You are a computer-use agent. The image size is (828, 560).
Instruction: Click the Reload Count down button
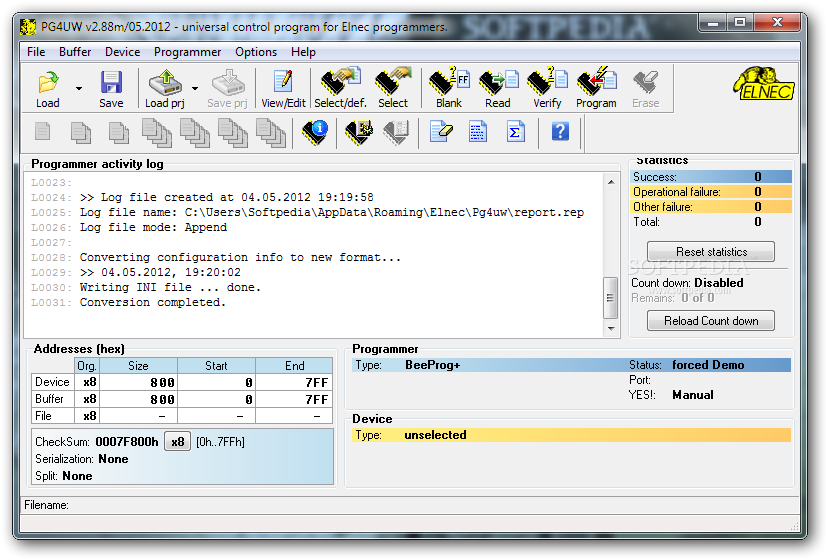[x=711, y=321]
